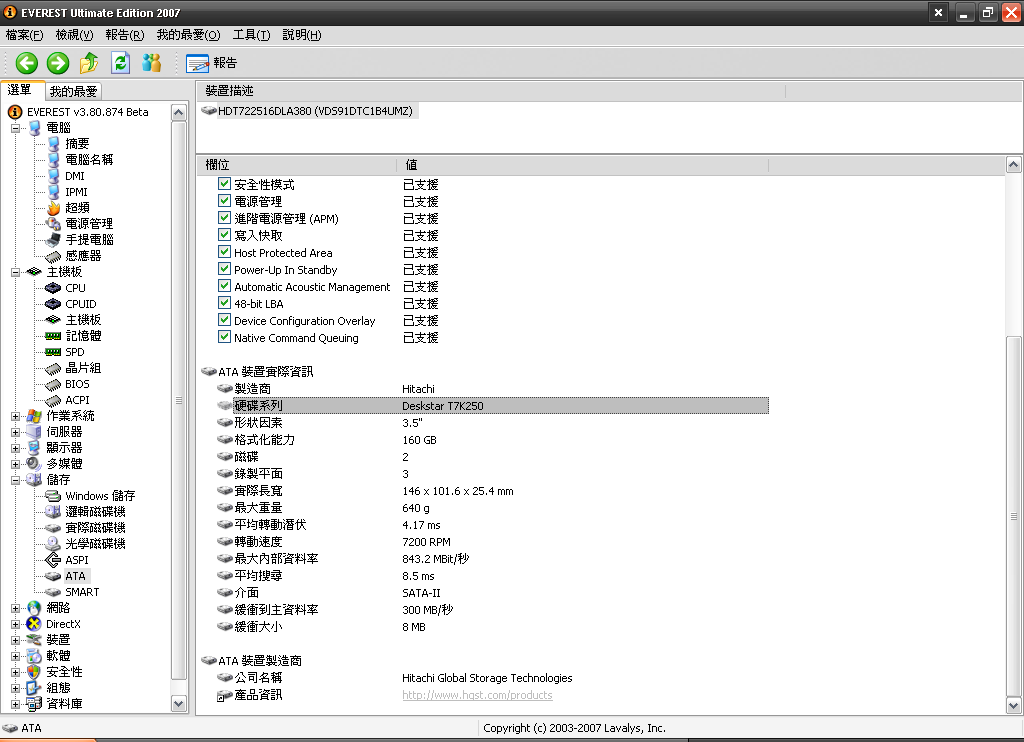Viewport: 1024px width, 742px height.
Task: Toggle the 安全性模式 checkbox
Action: (x=224, y=184)
